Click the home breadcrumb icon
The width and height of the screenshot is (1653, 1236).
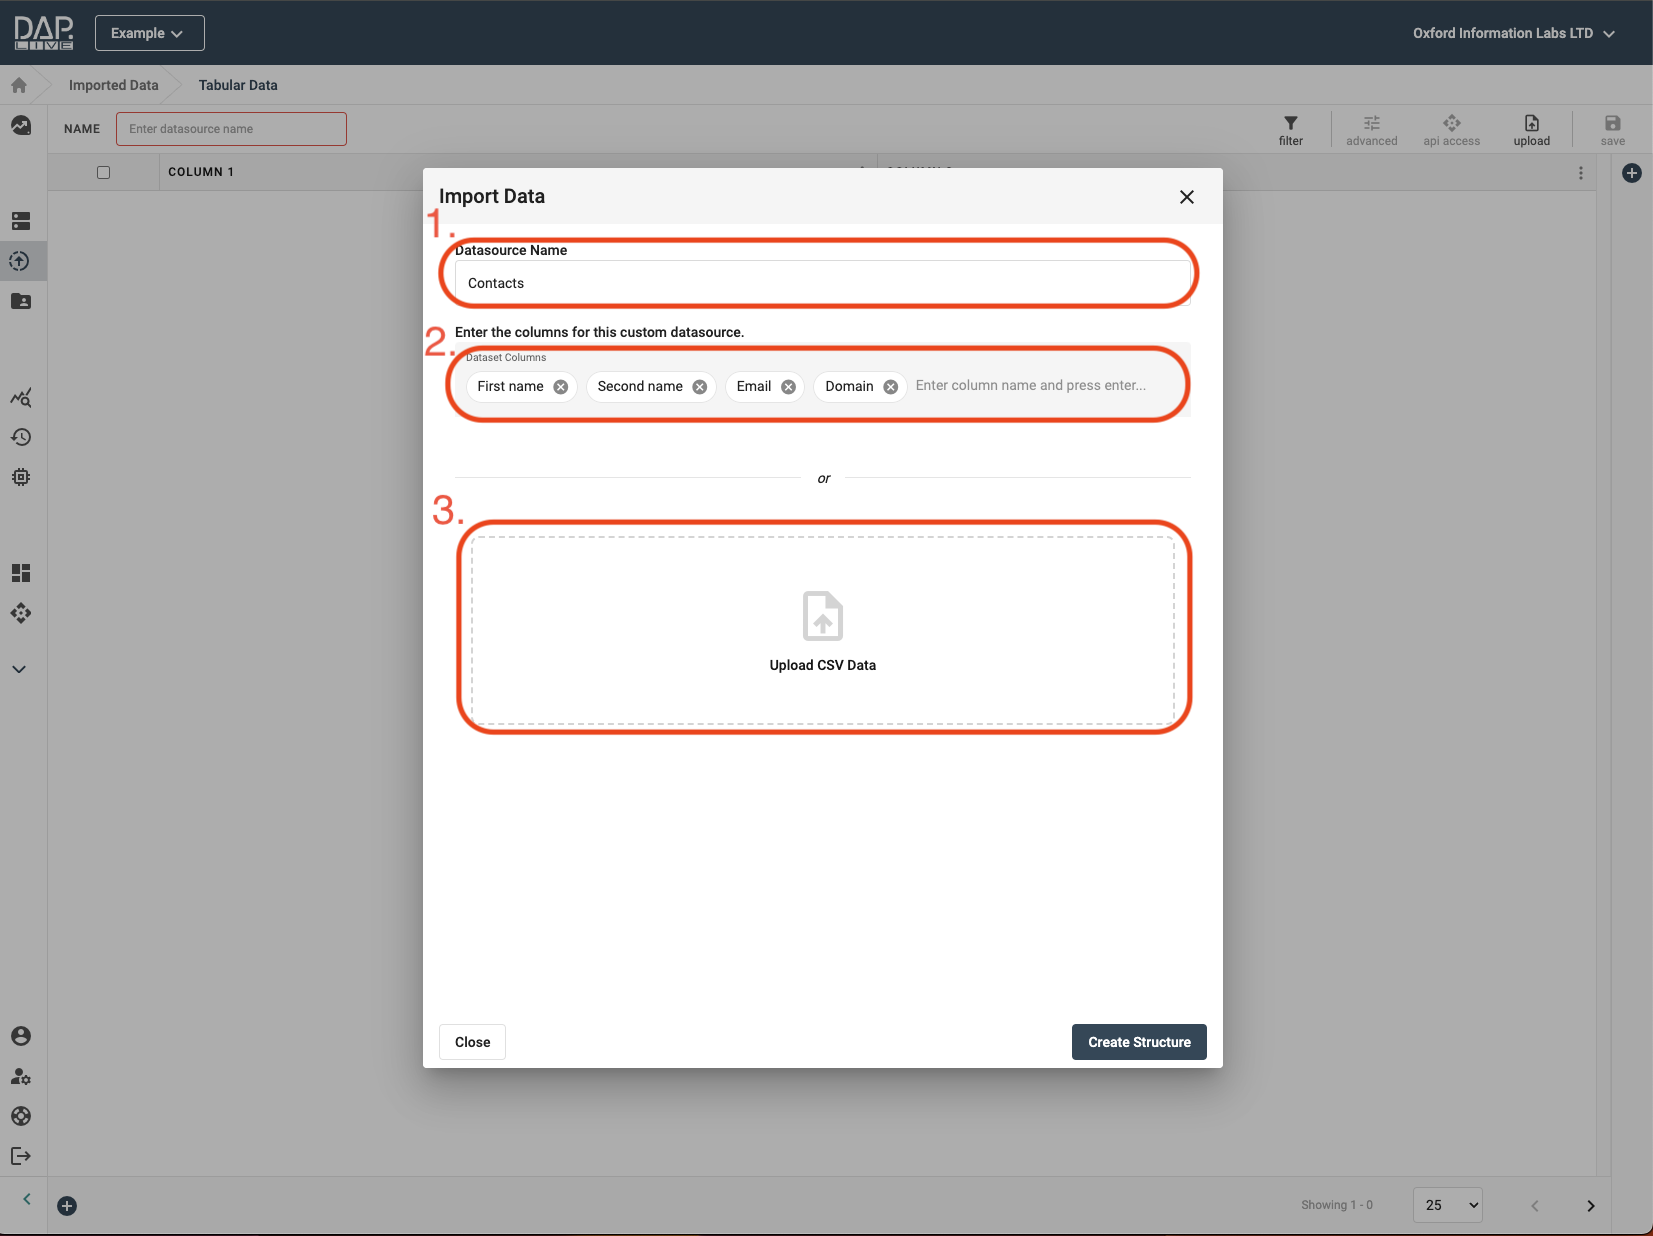click(19, 85)
